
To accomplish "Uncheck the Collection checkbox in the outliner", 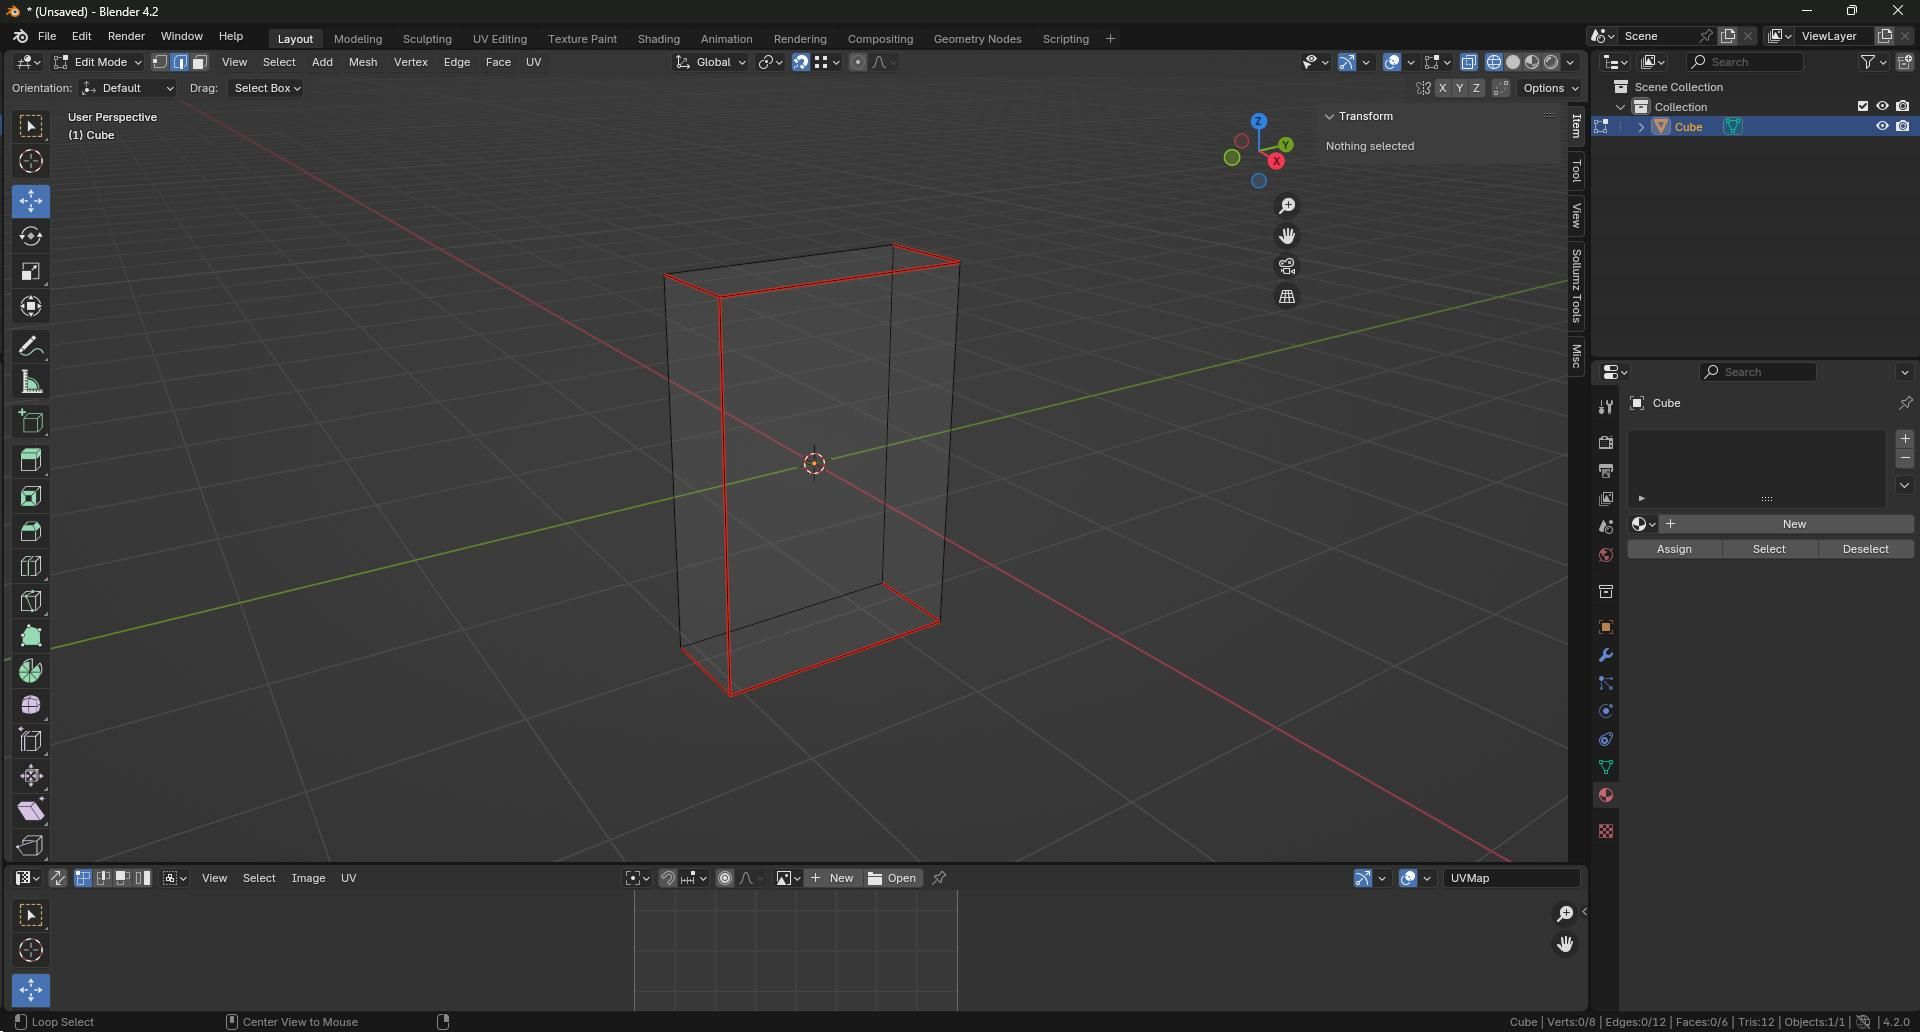I will click(1863, 106).
